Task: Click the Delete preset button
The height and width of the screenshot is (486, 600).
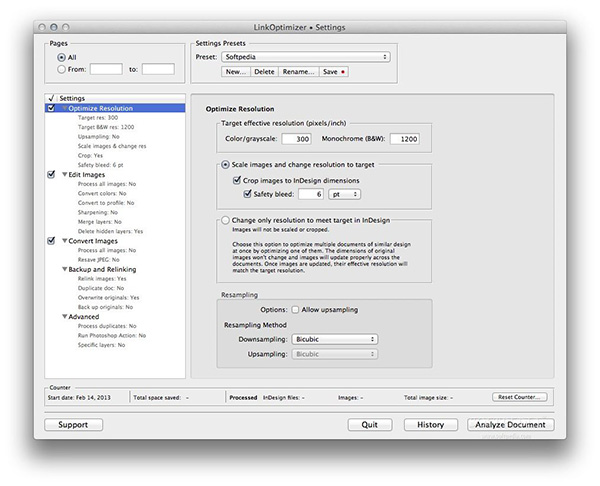Action: point(264,72)
